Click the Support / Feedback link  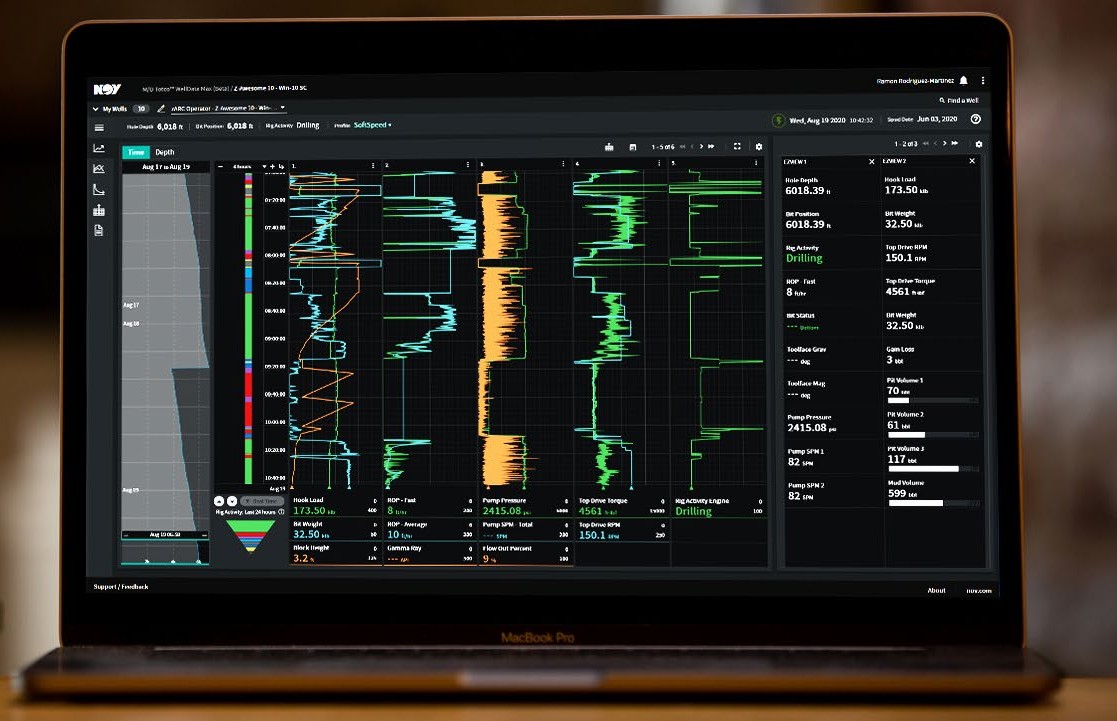click(x=121, y=587)
